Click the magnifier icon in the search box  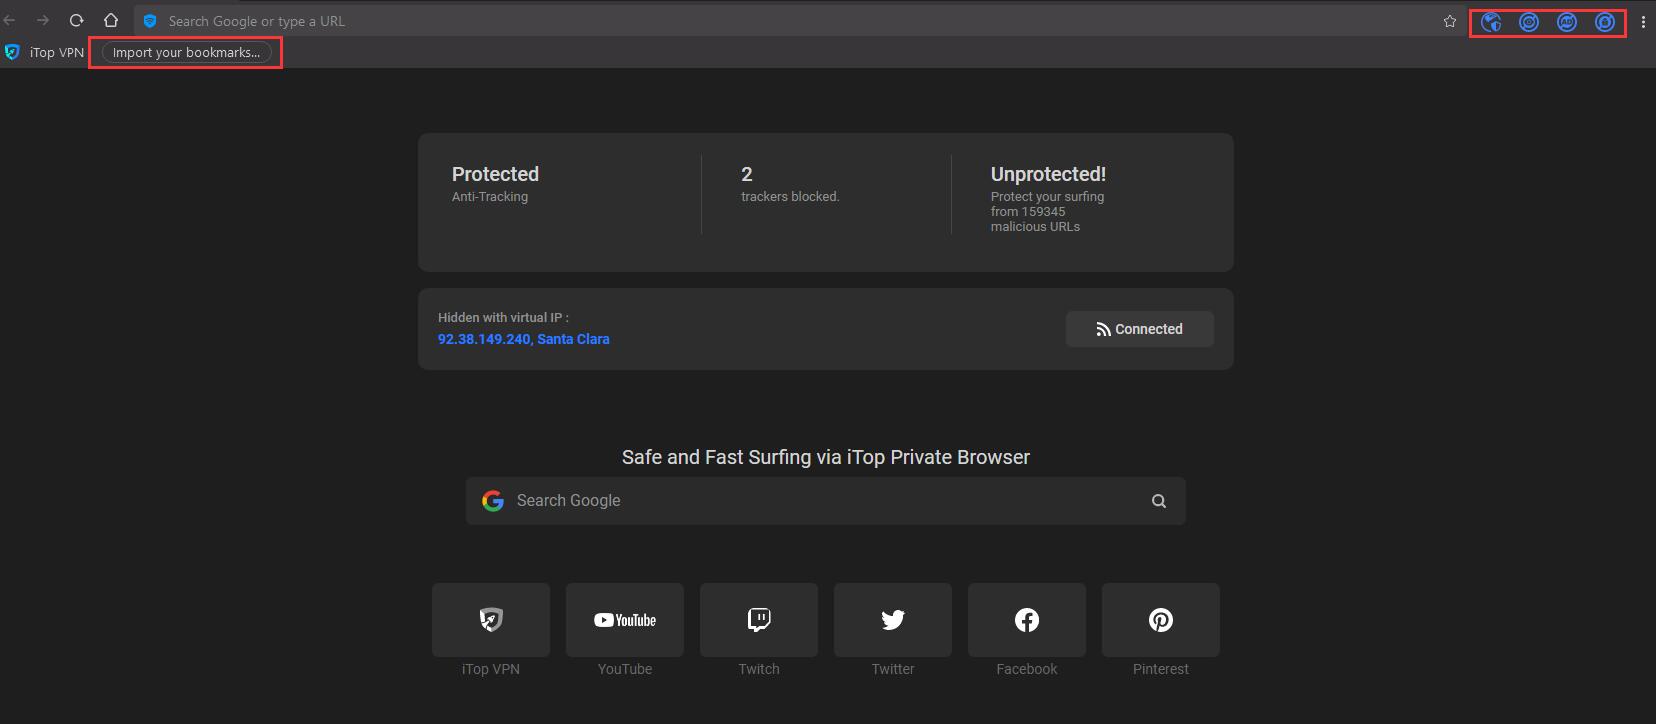point(1158,501)
